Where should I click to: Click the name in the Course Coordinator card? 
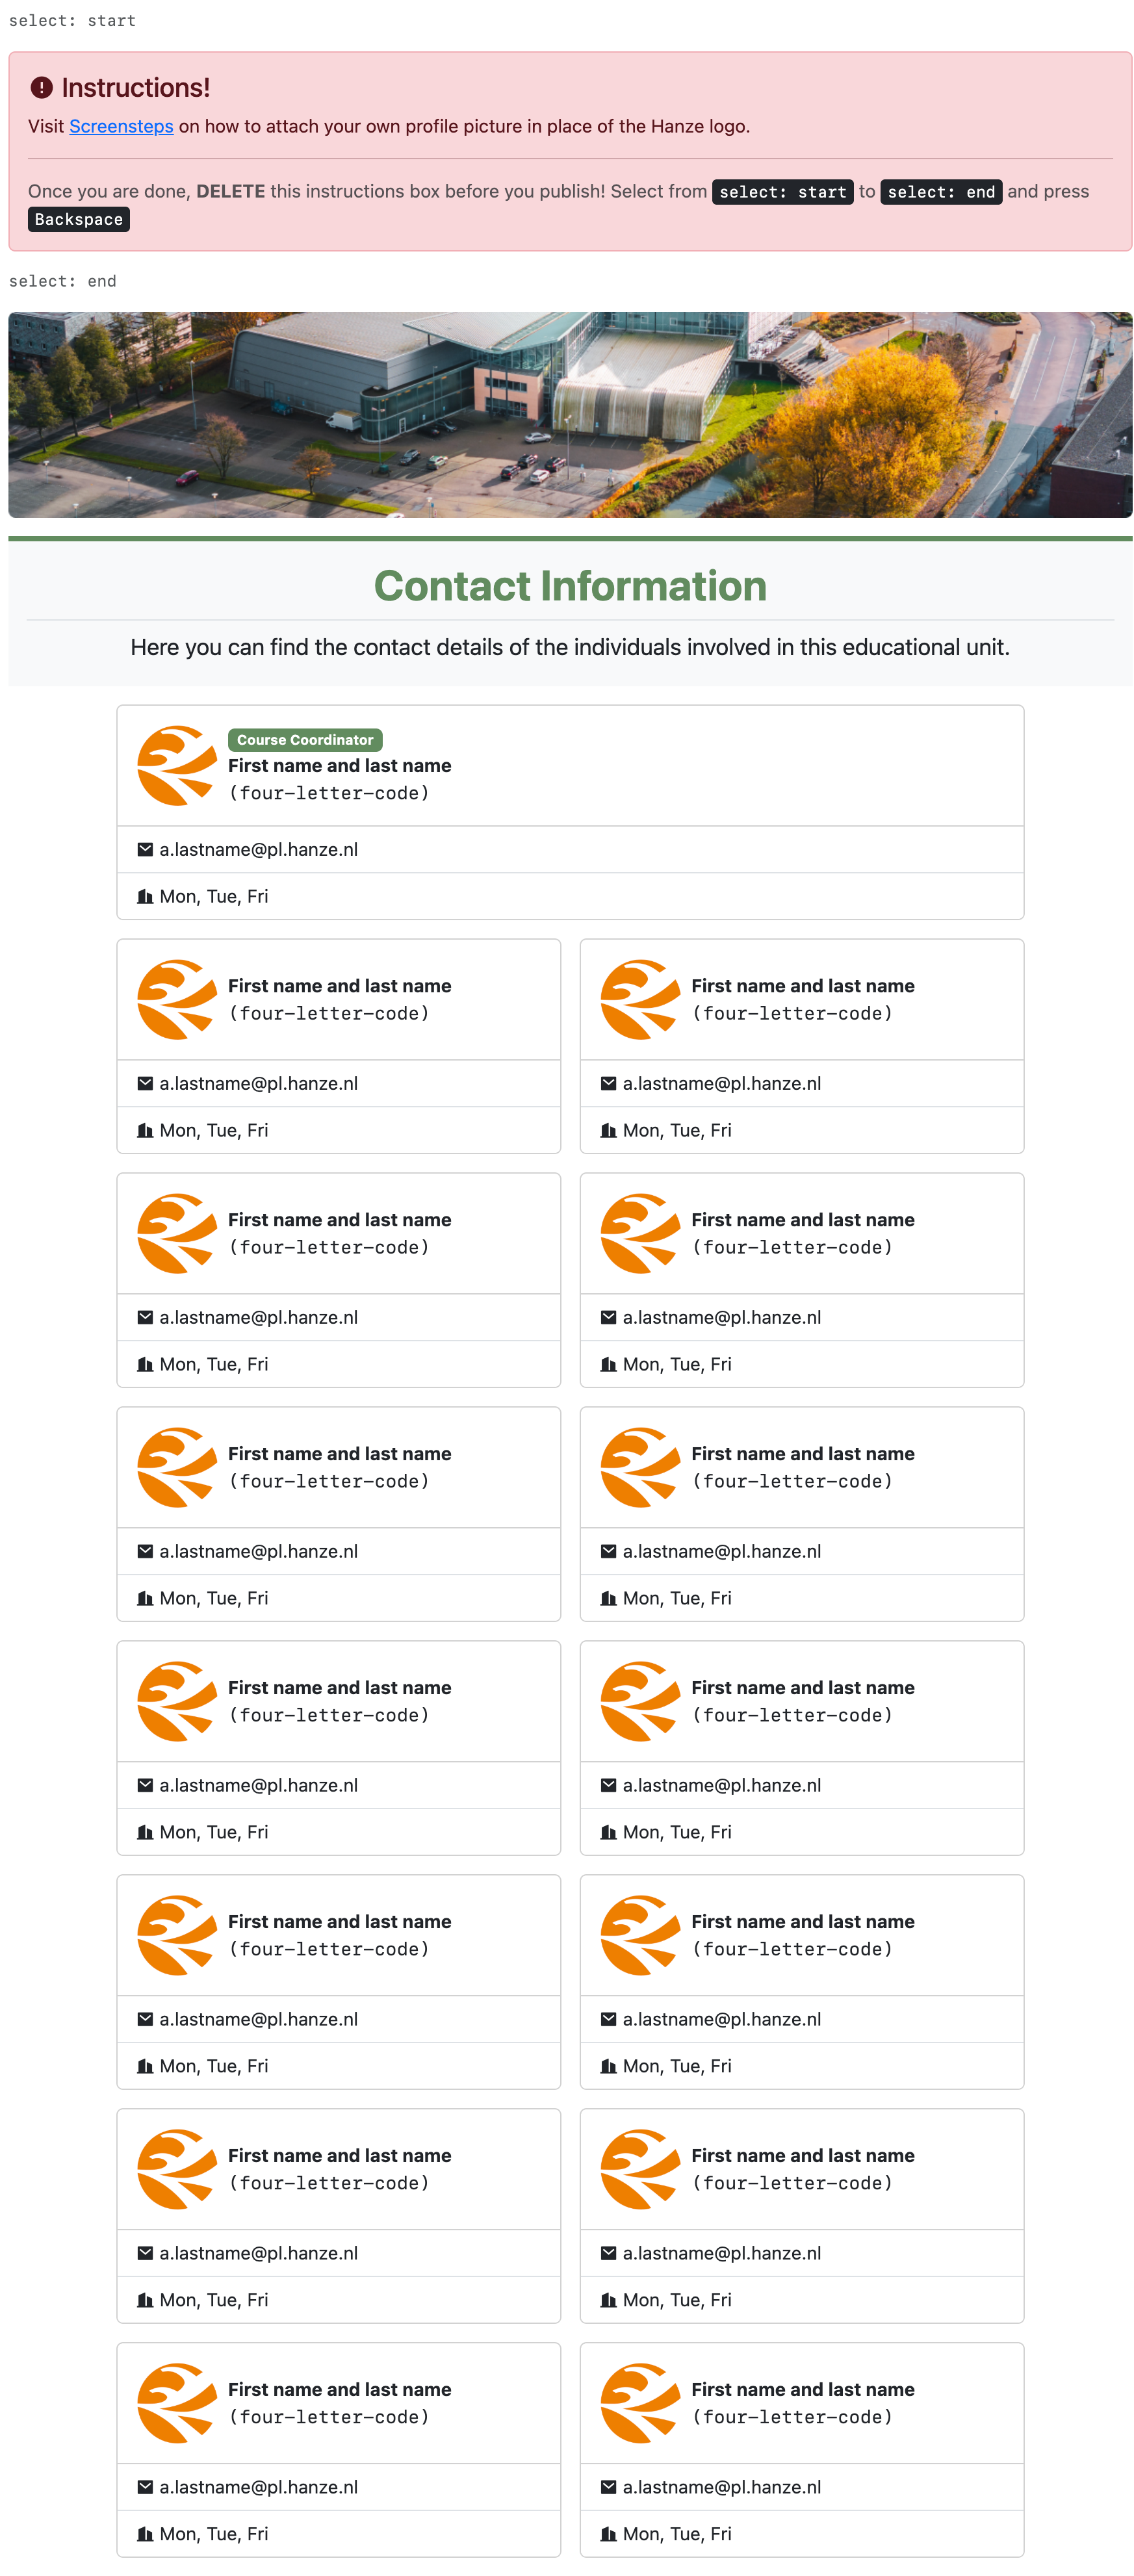click(x=339, y=766)
